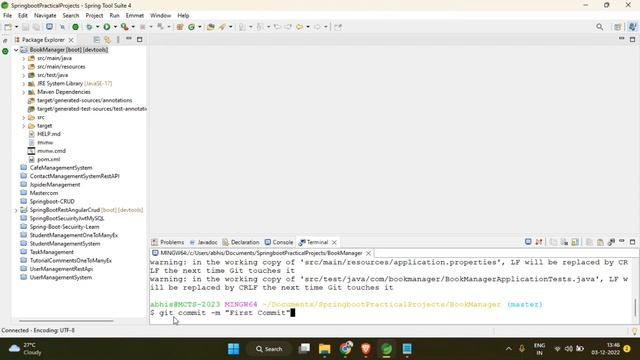Click the Search flashlight toolbar icon
640x360 pixels.
pyautogui.click(x=222, y=27)
